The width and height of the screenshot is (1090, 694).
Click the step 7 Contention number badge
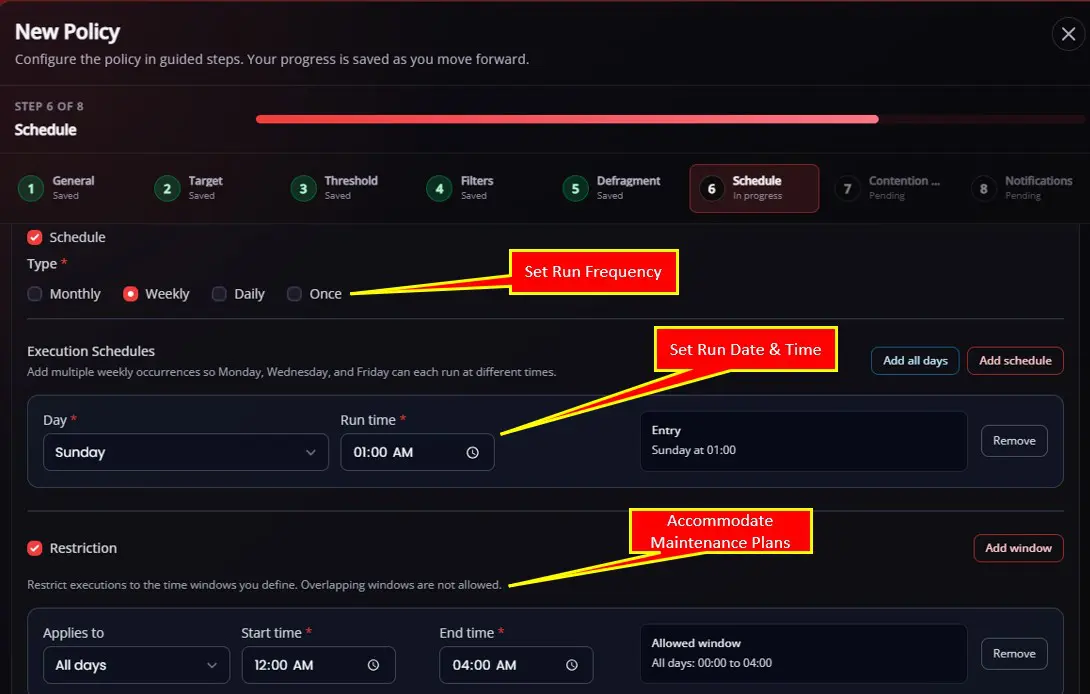847,188
